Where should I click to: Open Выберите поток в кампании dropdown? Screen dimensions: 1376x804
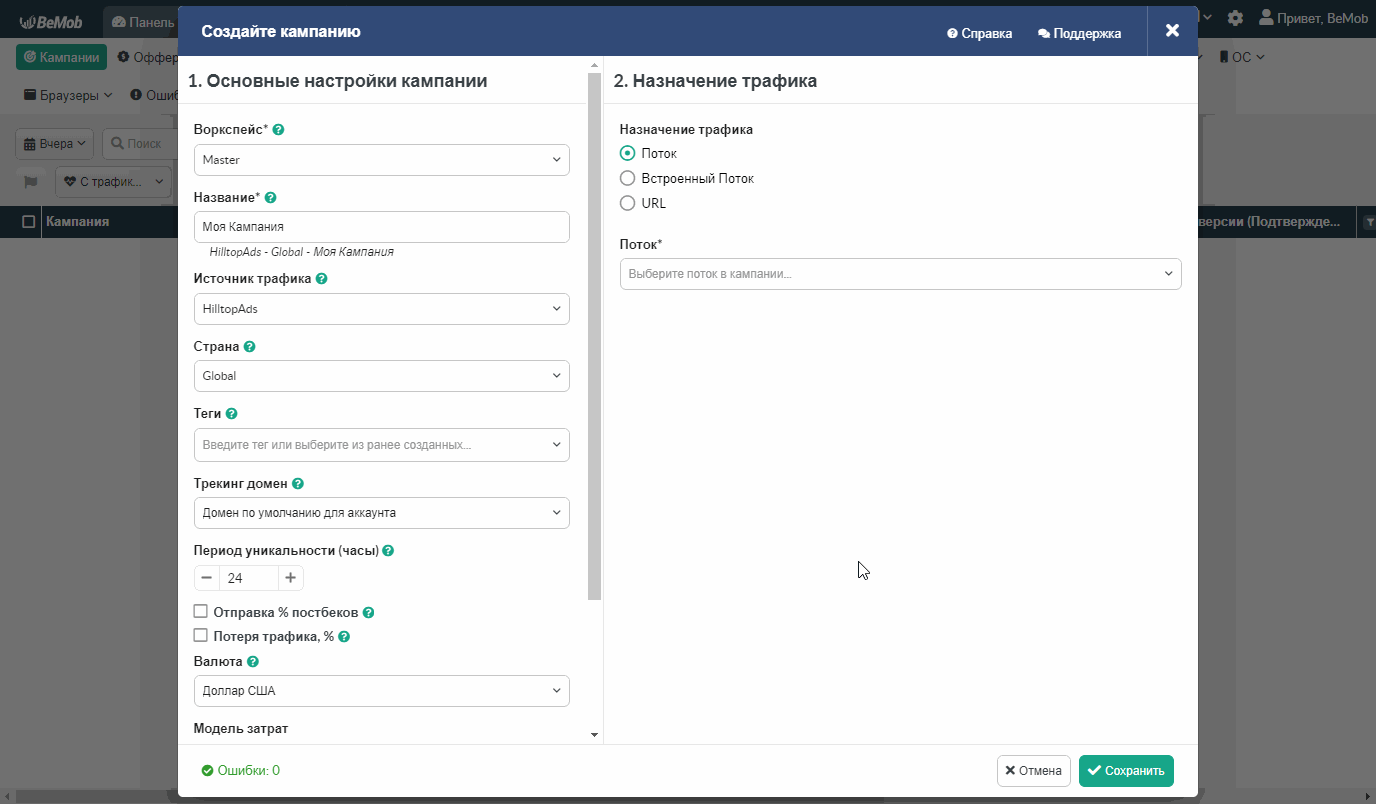point(900,274)
